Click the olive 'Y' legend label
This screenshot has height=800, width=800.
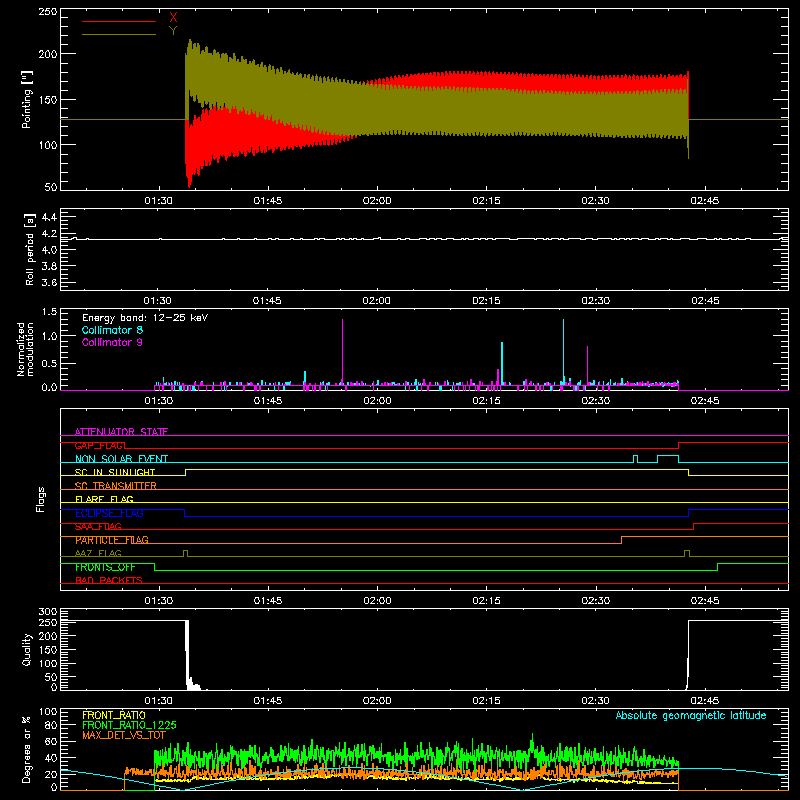173,31
